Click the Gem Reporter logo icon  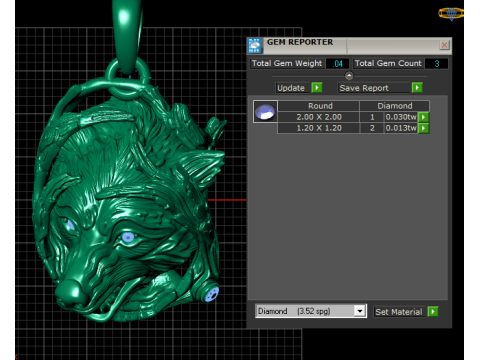254,46
